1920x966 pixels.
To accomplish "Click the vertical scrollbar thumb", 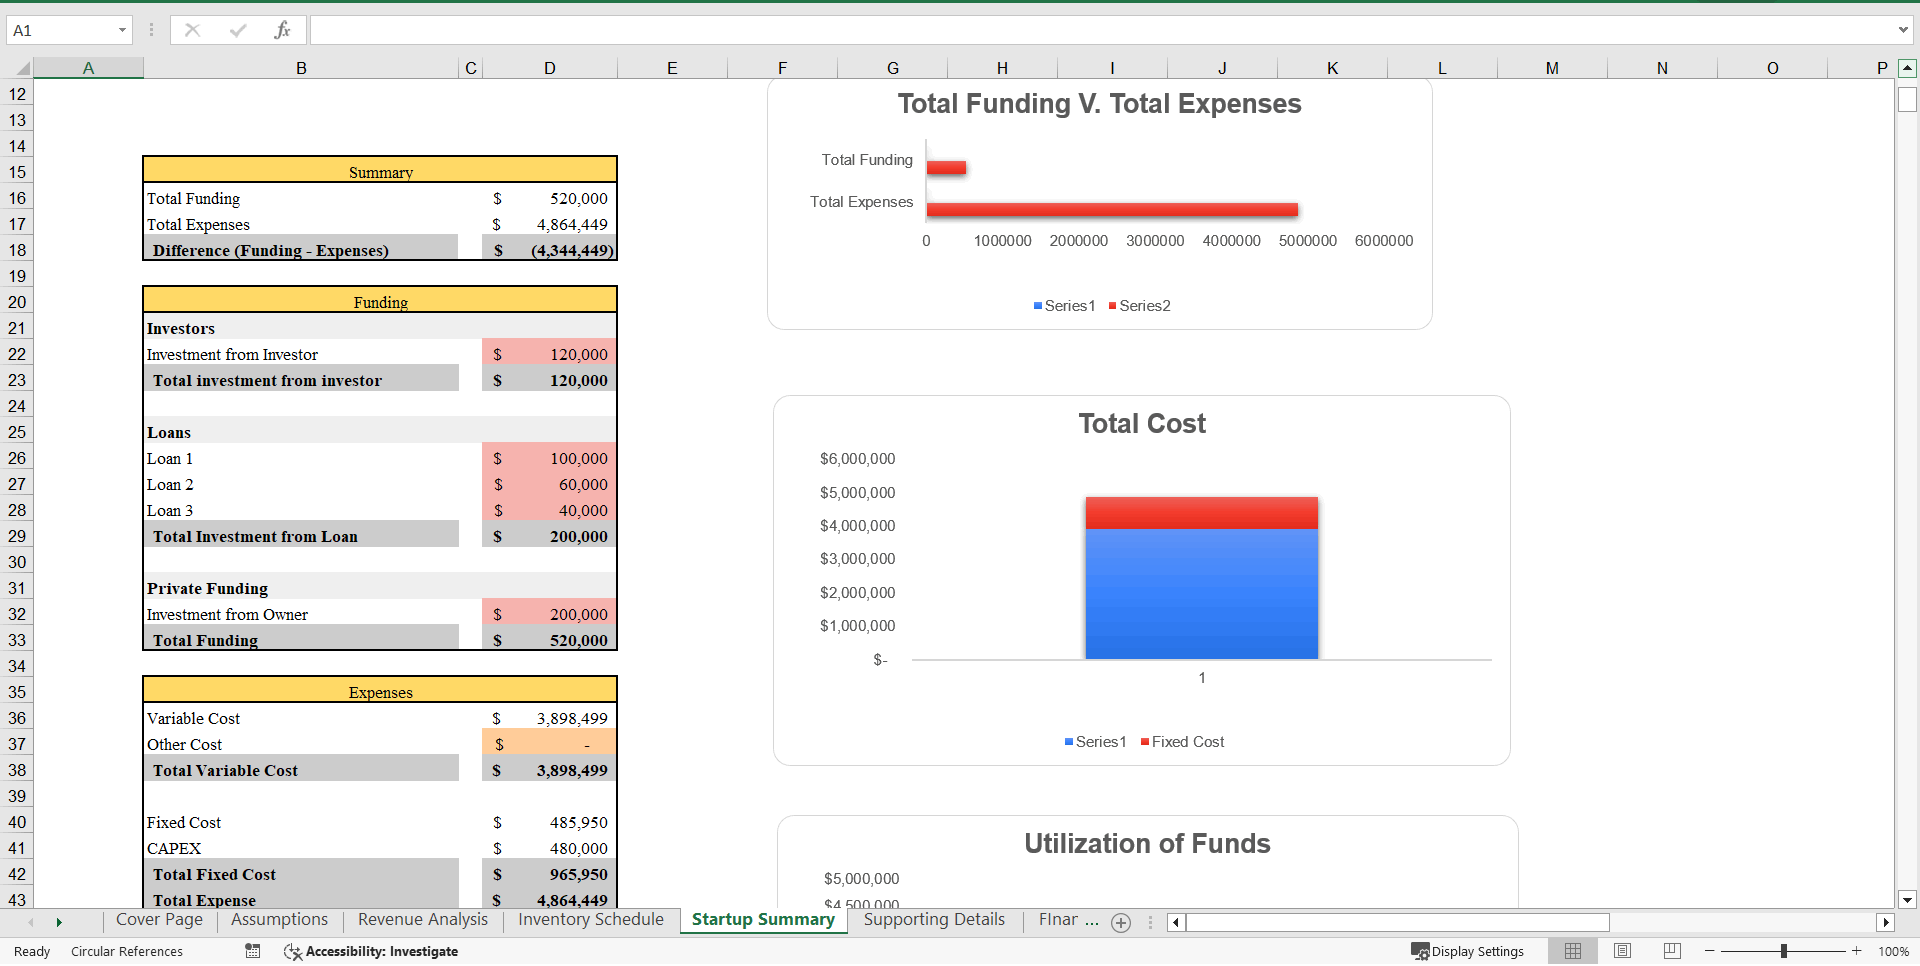I will click(x=1907, y=100).
